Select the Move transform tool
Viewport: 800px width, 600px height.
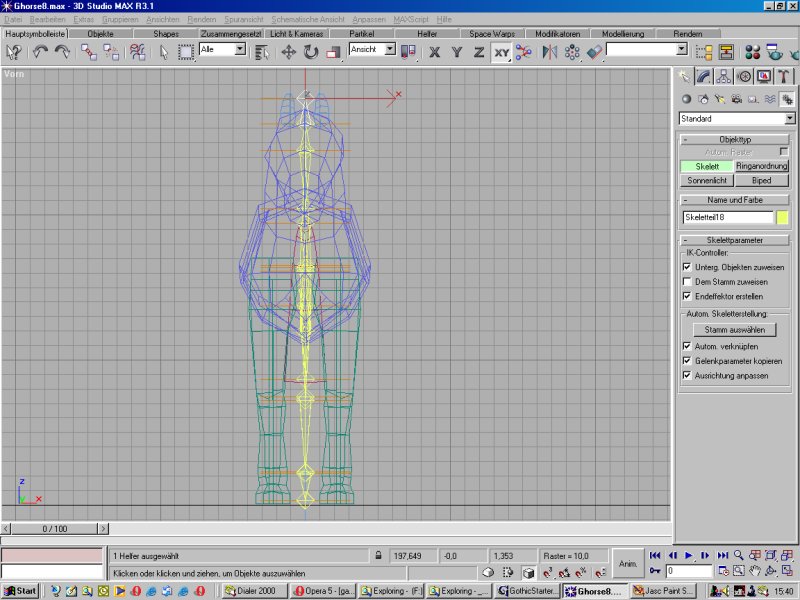click(x=288, y=51)
